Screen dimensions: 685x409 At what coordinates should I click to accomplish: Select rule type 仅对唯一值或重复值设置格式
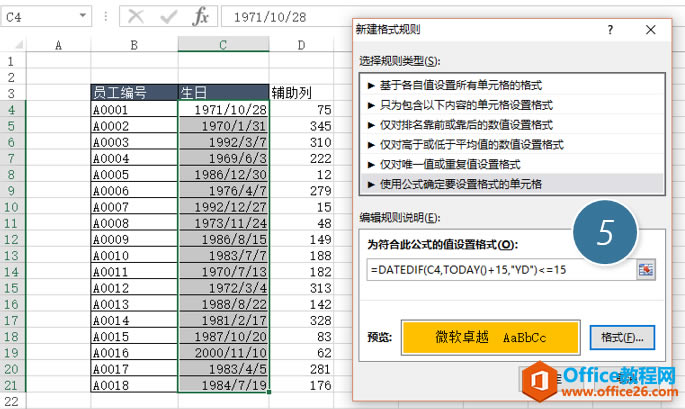512,164
